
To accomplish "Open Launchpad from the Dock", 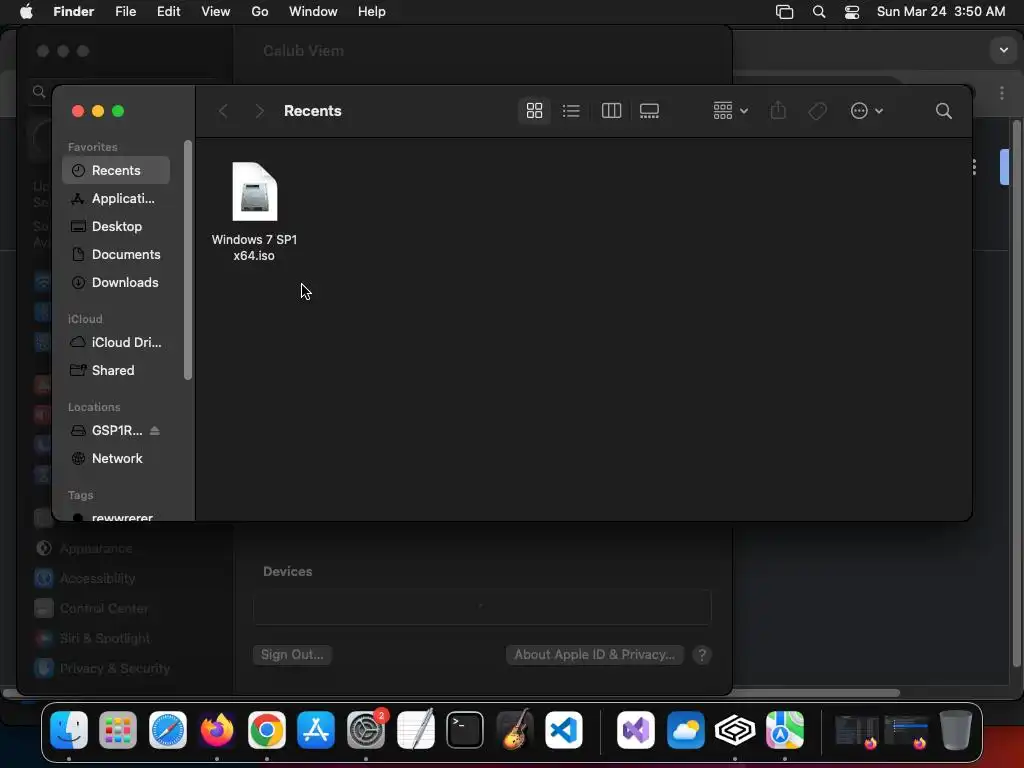I will click(118, 730).
